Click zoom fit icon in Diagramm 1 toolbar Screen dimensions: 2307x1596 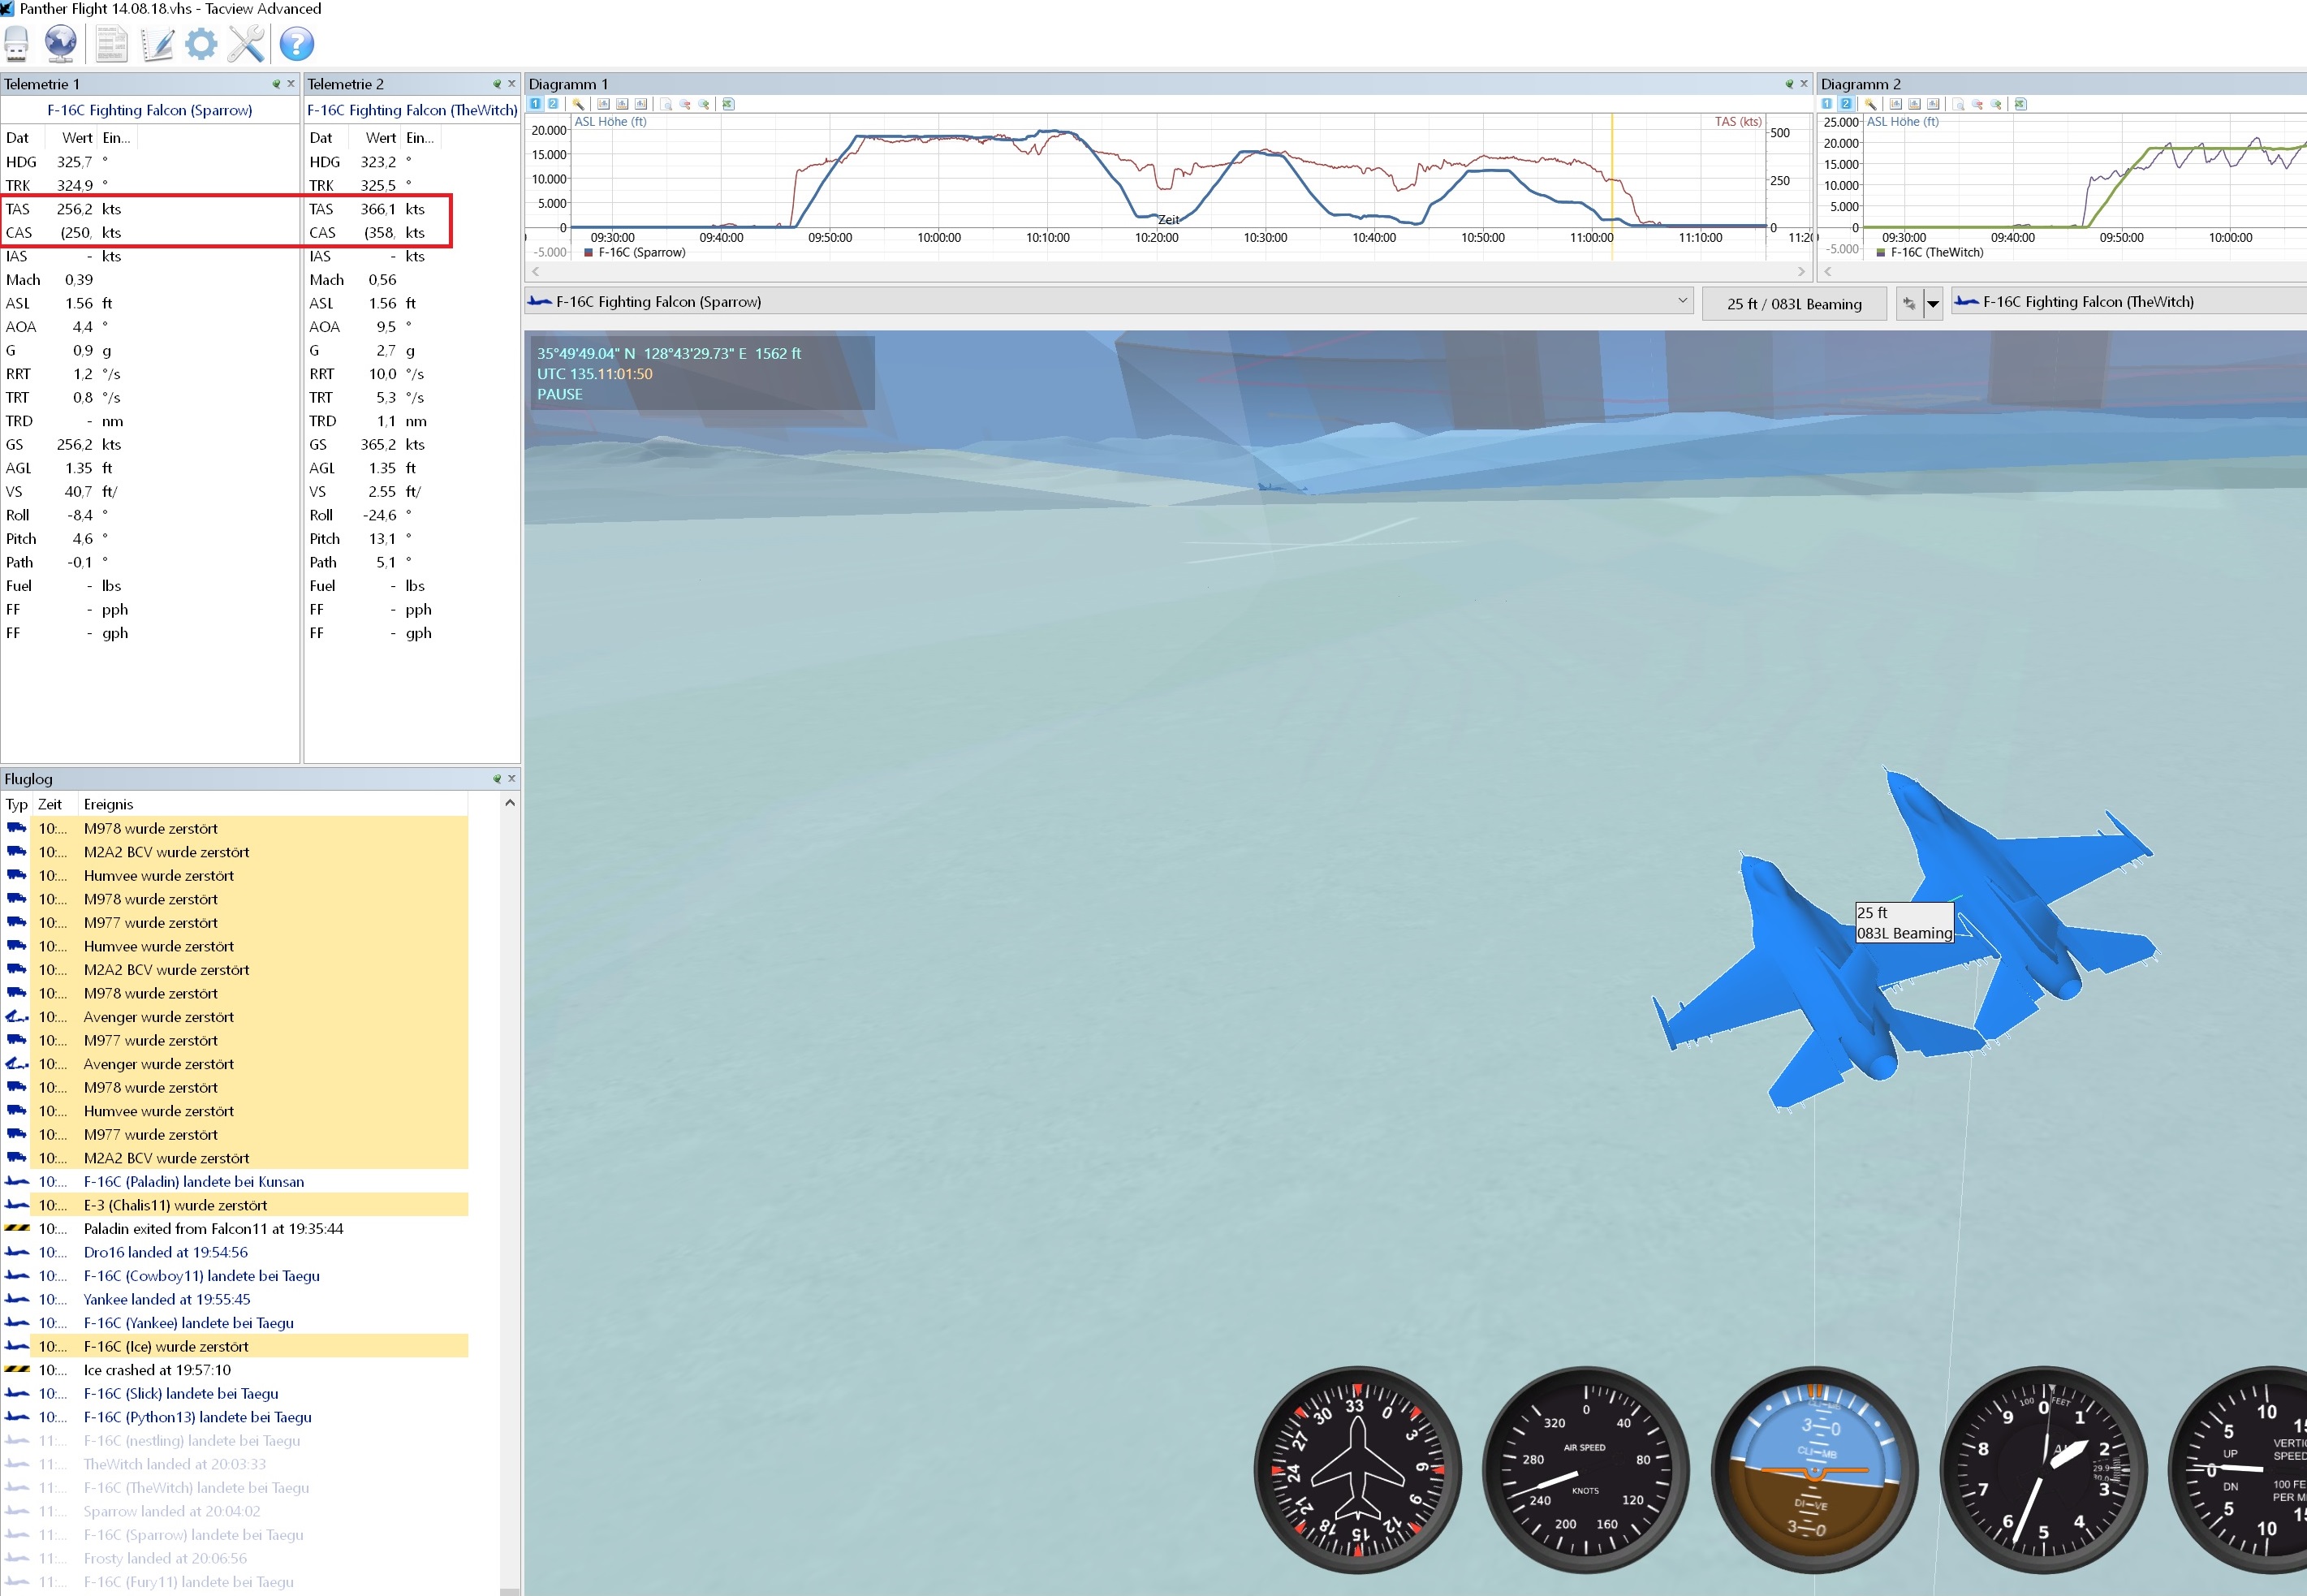pos(666,104)
